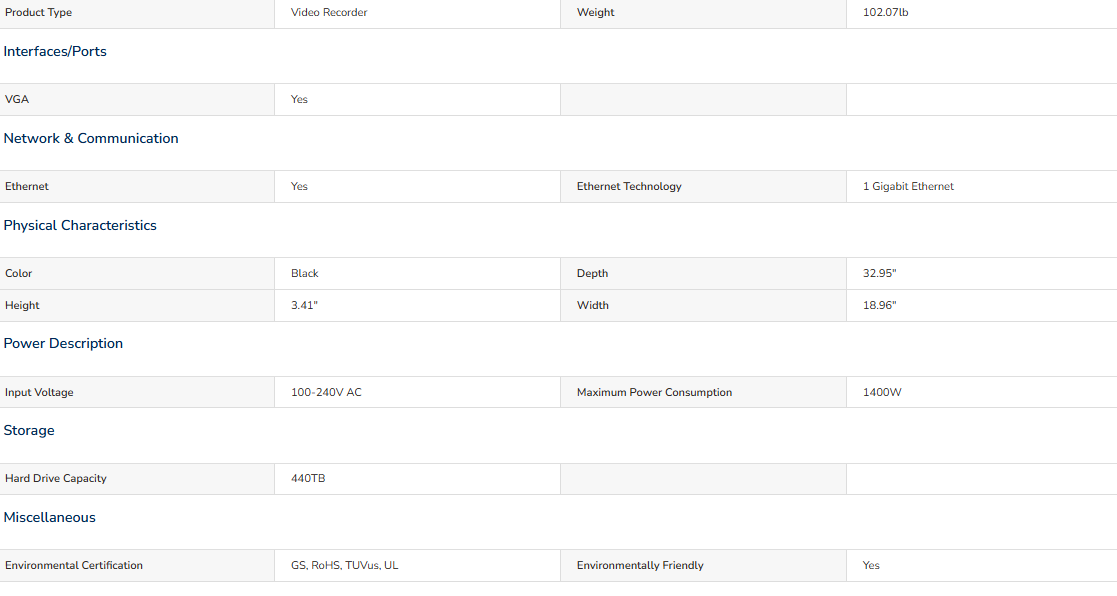The width and height of the screenshot is (1117, 596).
Task: Click the 3.41" height value
Action: [304, 305]
